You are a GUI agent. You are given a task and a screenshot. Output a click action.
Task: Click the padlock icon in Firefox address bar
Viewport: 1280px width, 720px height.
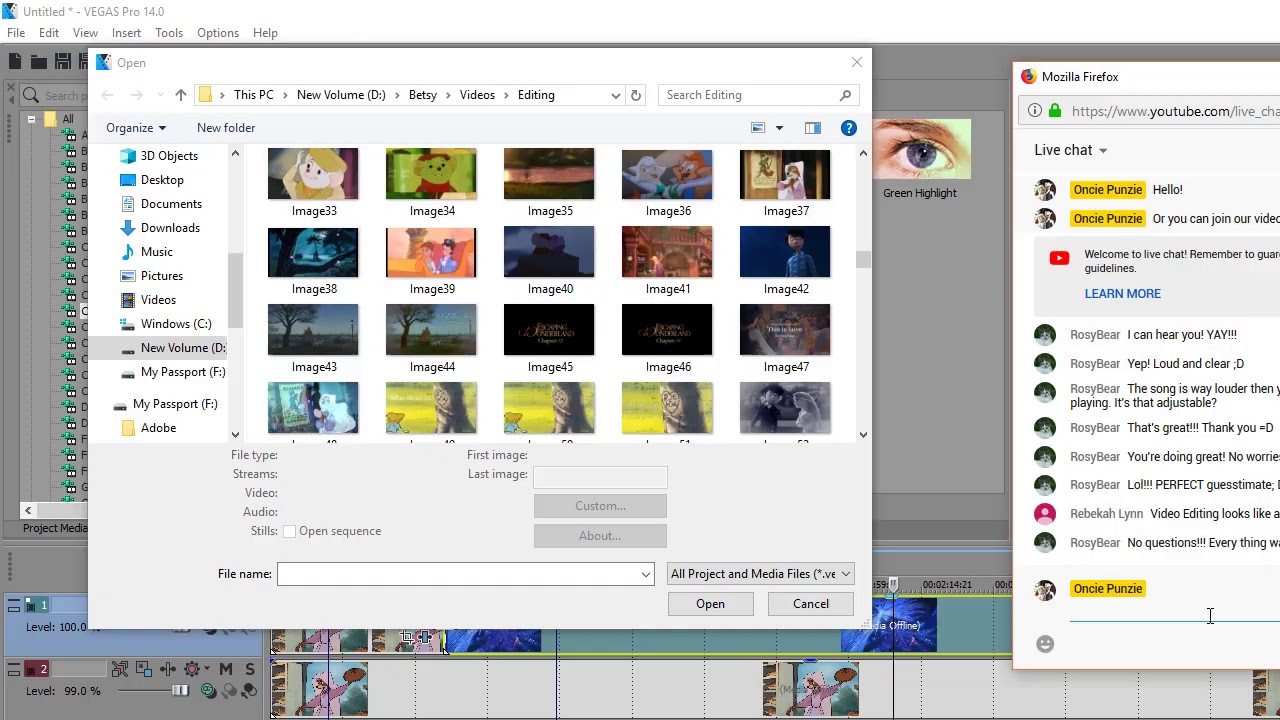[x=1054, y=111]
